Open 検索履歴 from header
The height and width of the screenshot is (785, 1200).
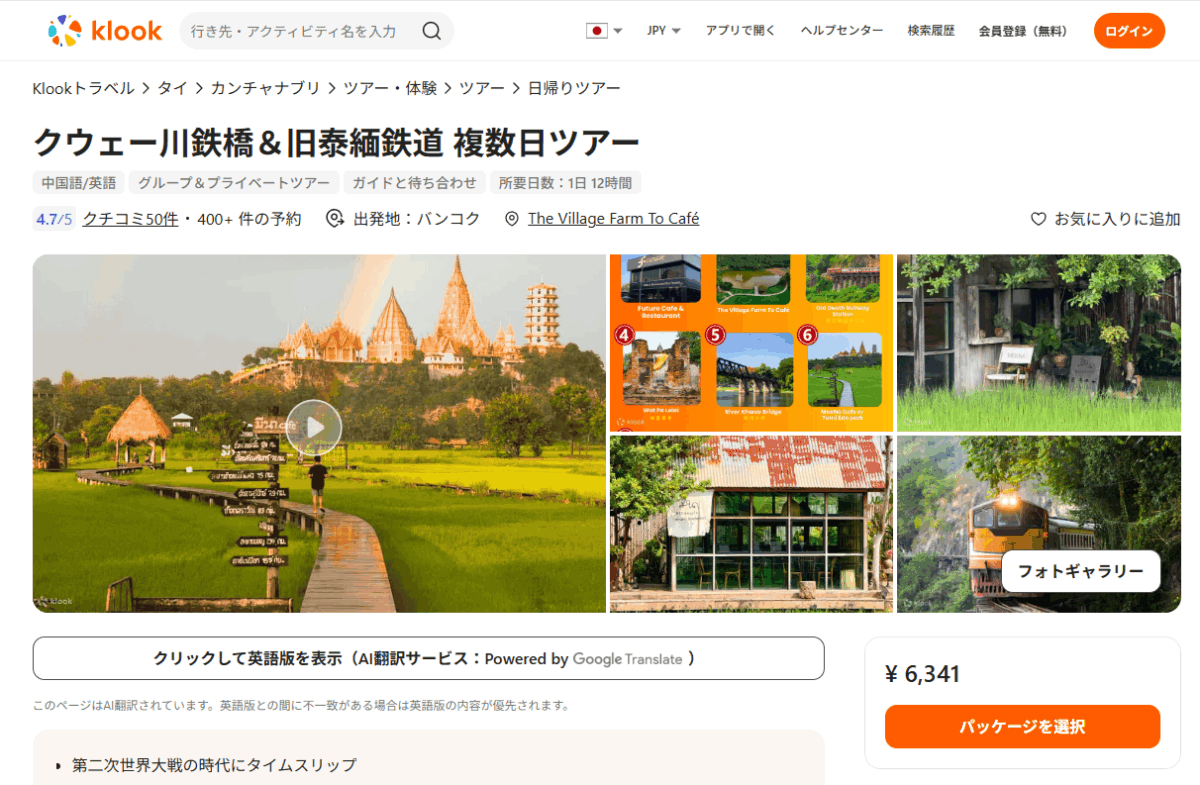tap(932, 31)
